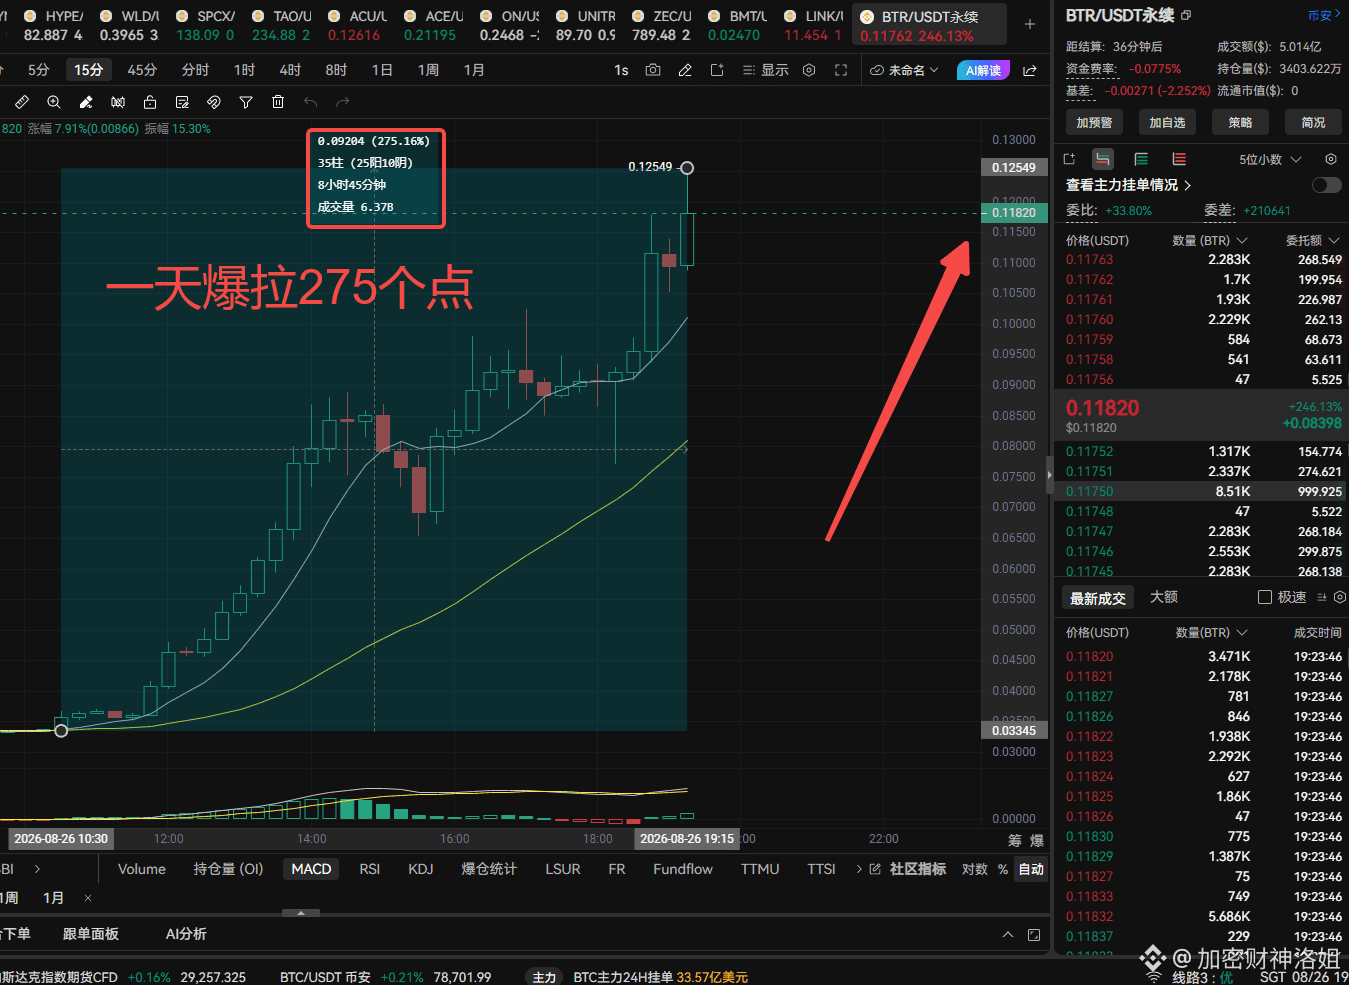The width and height of the screenshot is (1349, 985).
Task: Toggle the 持仓量 (OI) indicator
Action: pos(228,869)
